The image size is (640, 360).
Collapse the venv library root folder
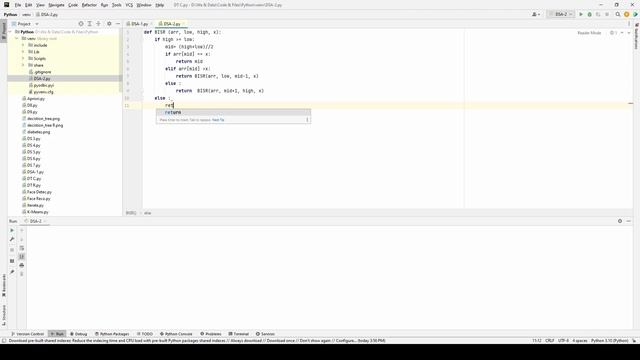pos(17,38)
